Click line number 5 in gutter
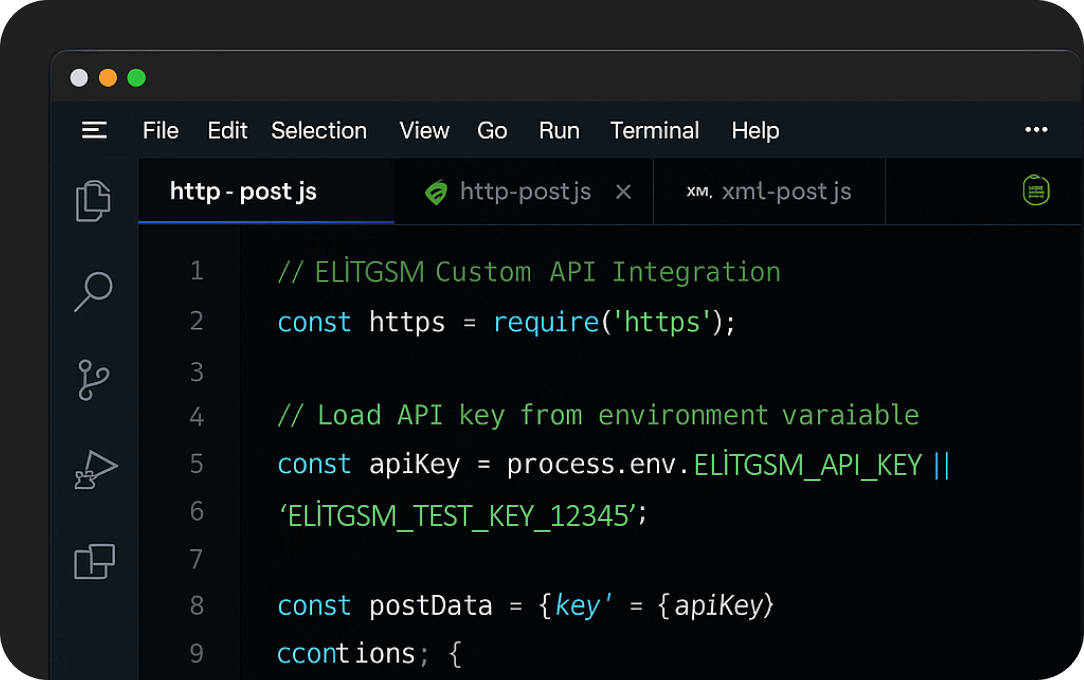1084x680 pixels. (197, 463)
